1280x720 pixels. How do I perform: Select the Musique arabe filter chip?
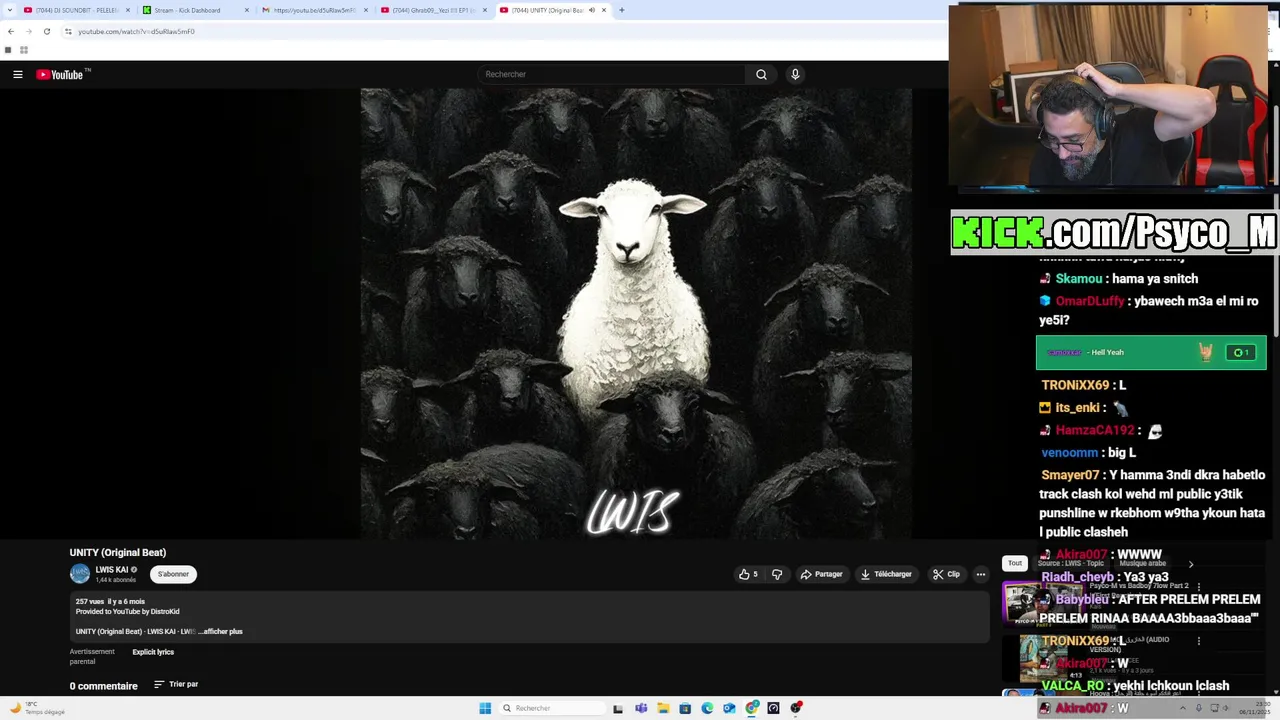1142,563
